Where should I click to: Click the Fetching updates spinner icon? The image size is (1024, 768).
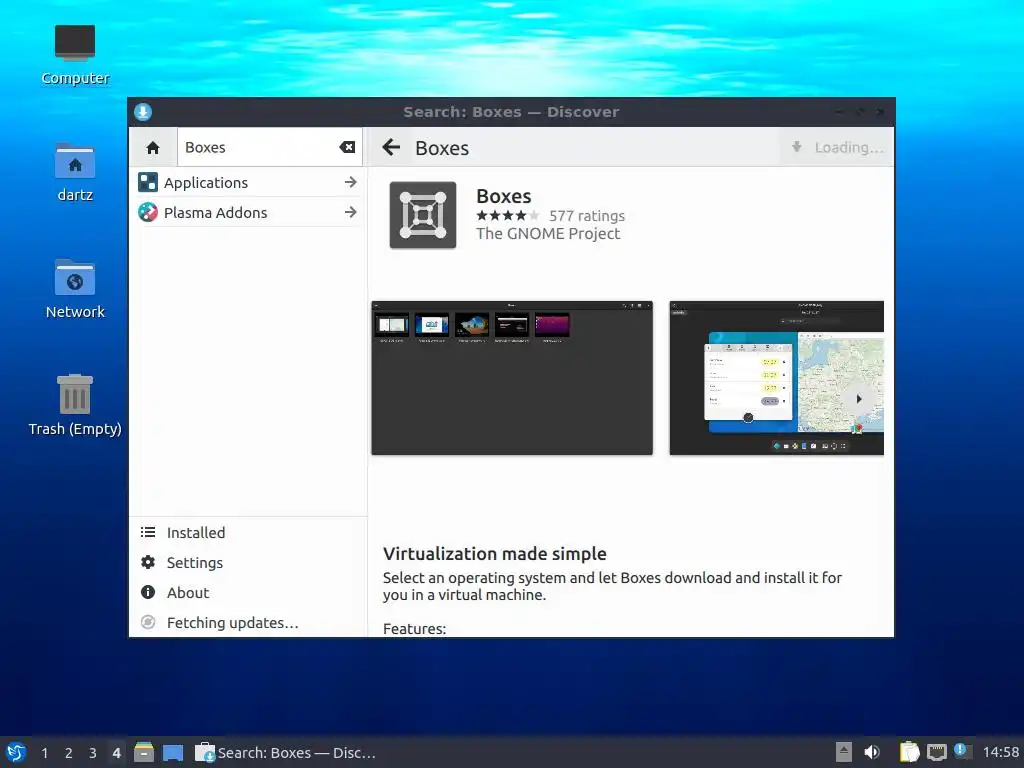pos(148,622)
